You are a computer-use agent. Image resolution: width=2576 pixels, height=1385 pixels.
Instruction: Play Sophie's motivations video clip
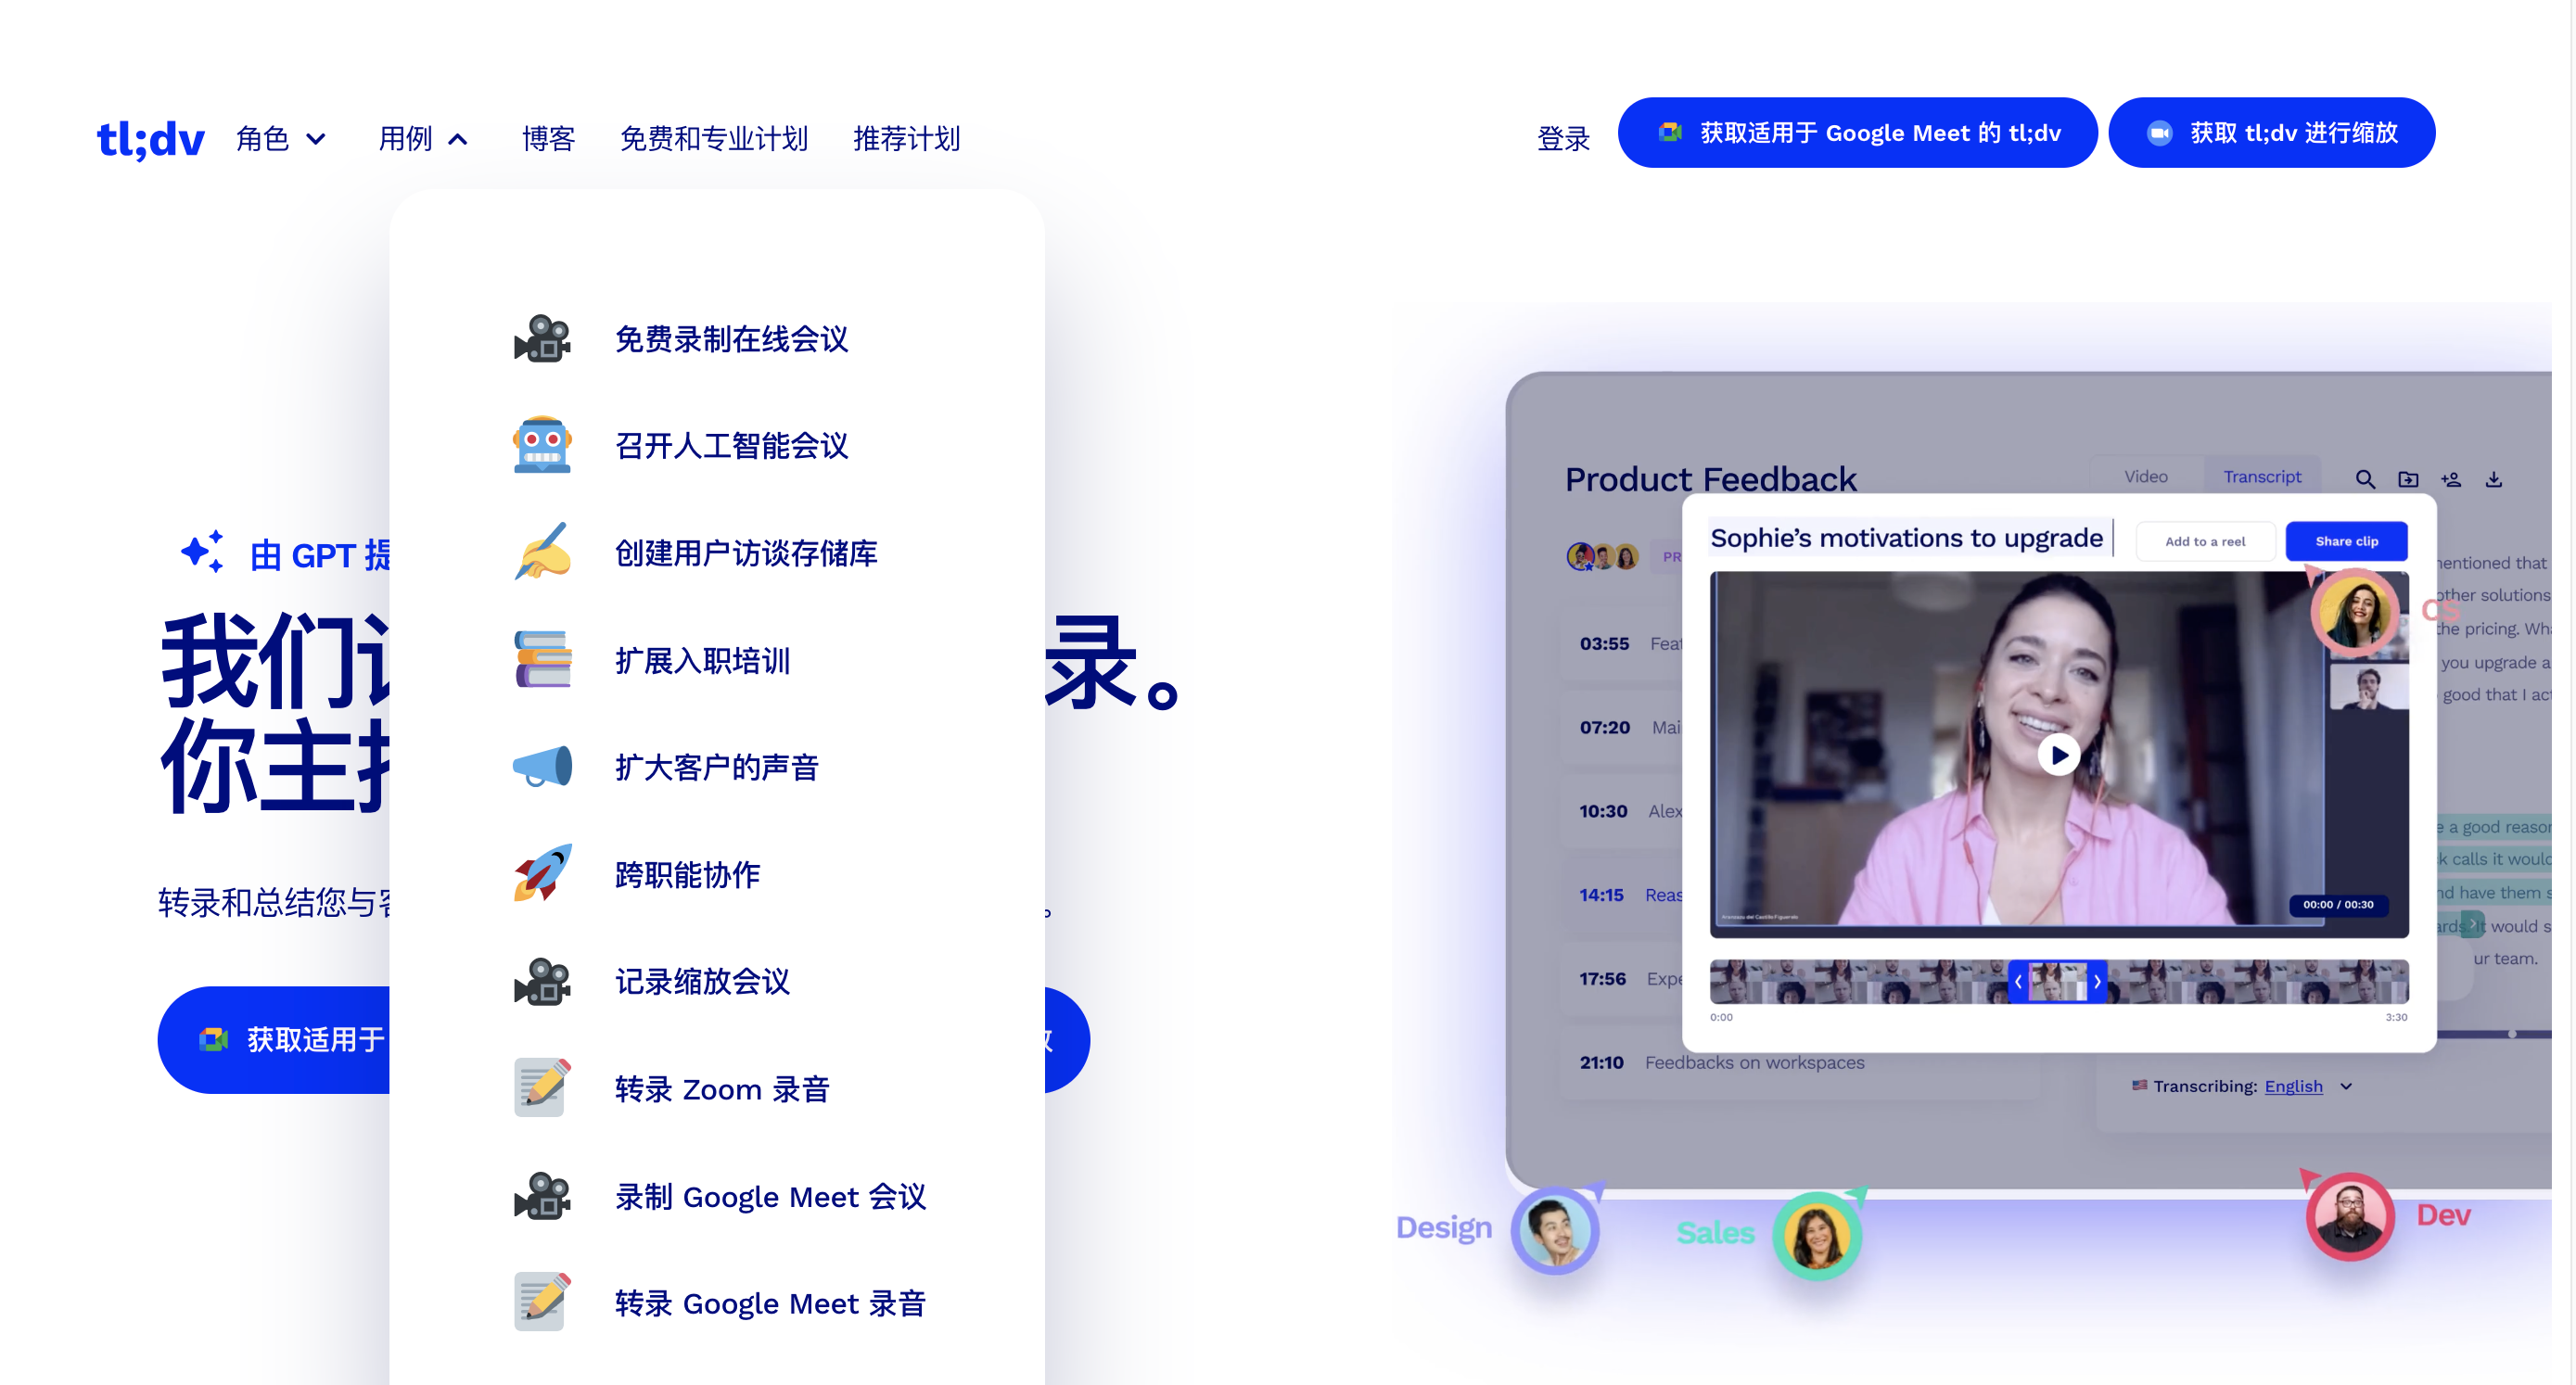(x=2059, y=755)
